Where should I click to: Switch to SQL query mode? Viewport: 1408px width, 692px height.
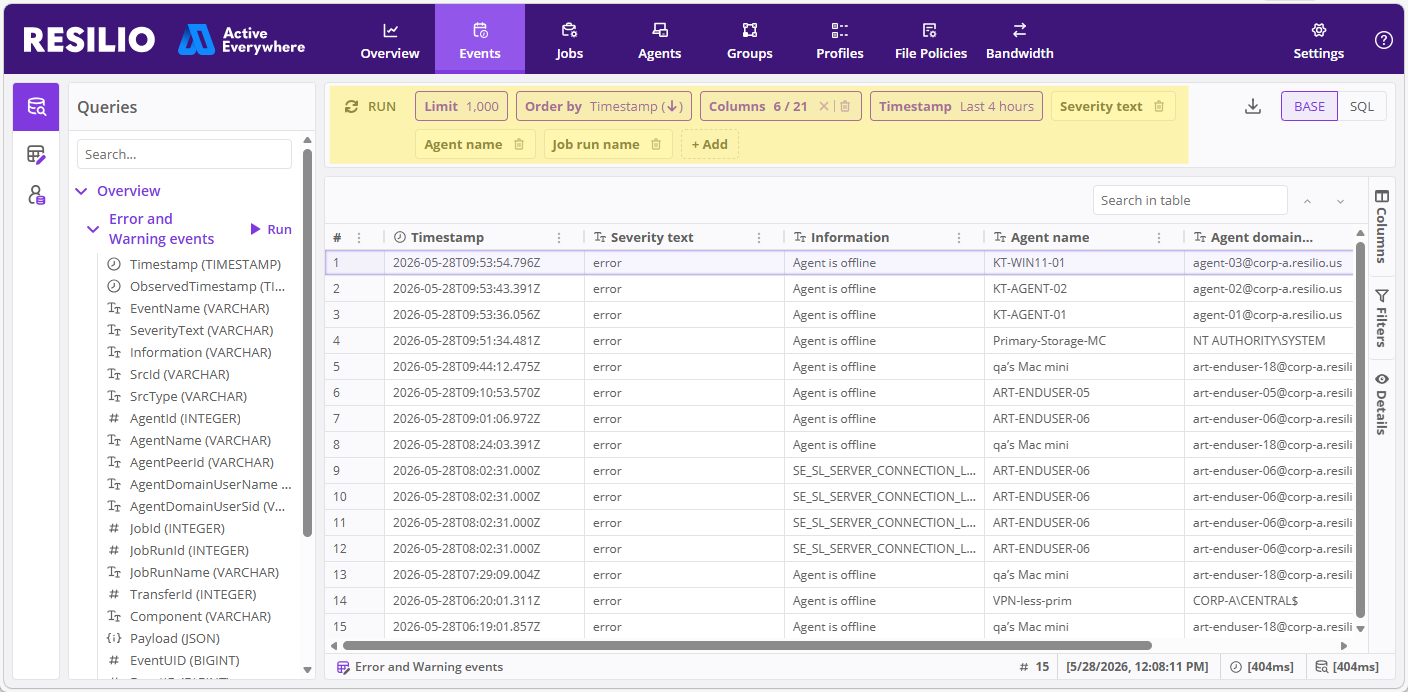point(1362,106)
